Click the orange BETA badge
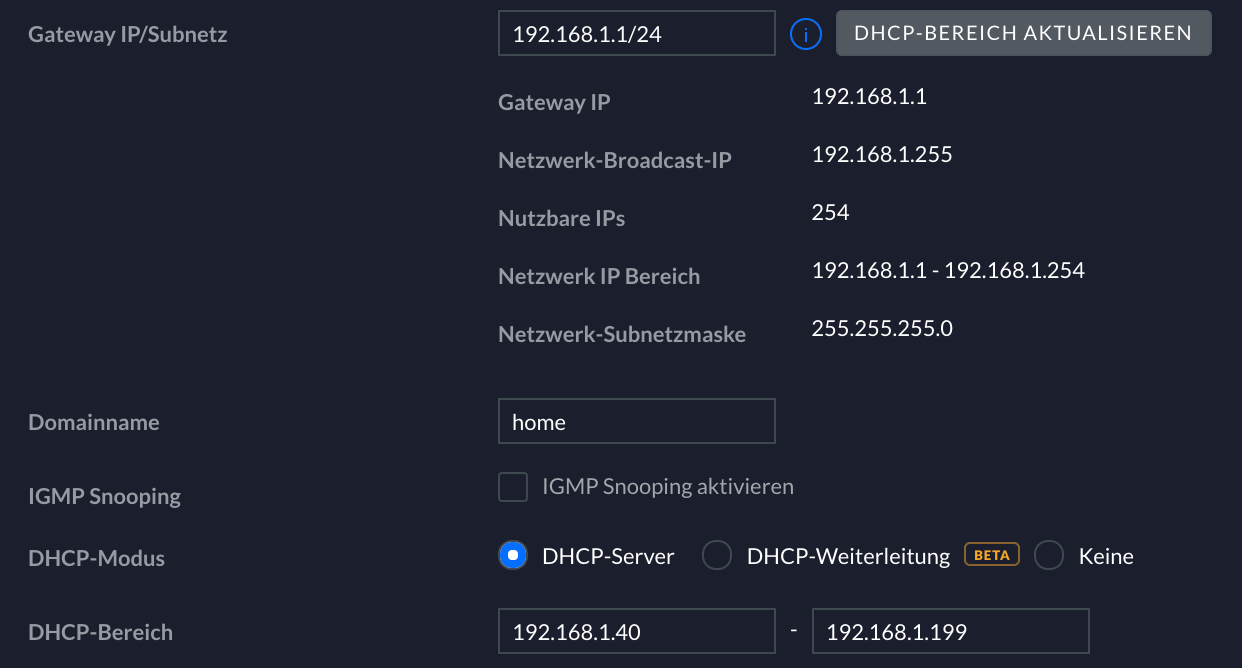This screenshot has height=668, width=1242. pos(992,555)
